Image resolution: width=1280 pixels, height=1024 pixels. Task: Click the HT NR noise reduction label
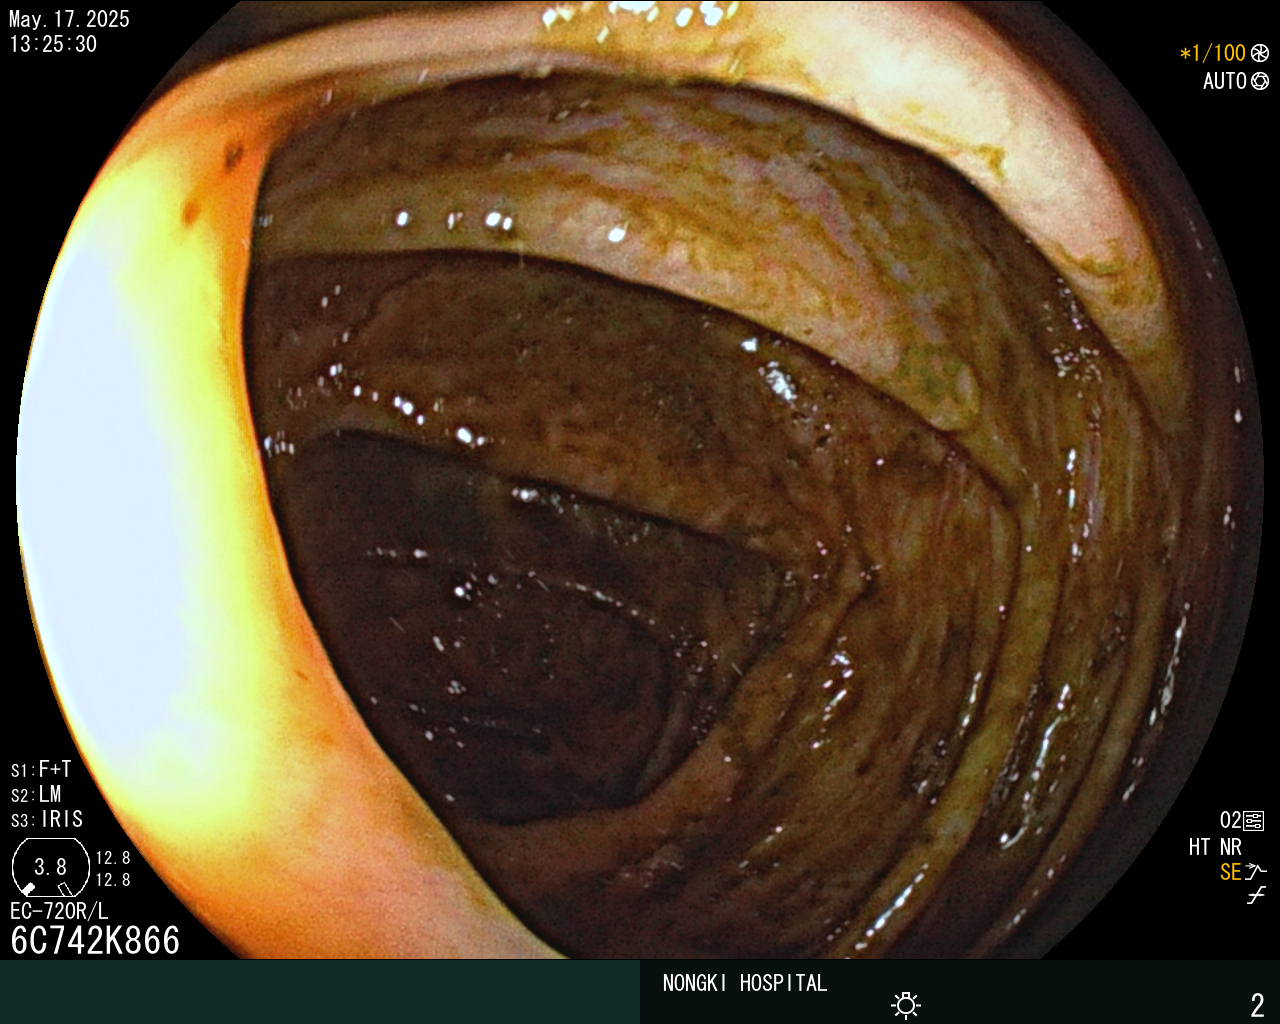(x=1215, y=847)
